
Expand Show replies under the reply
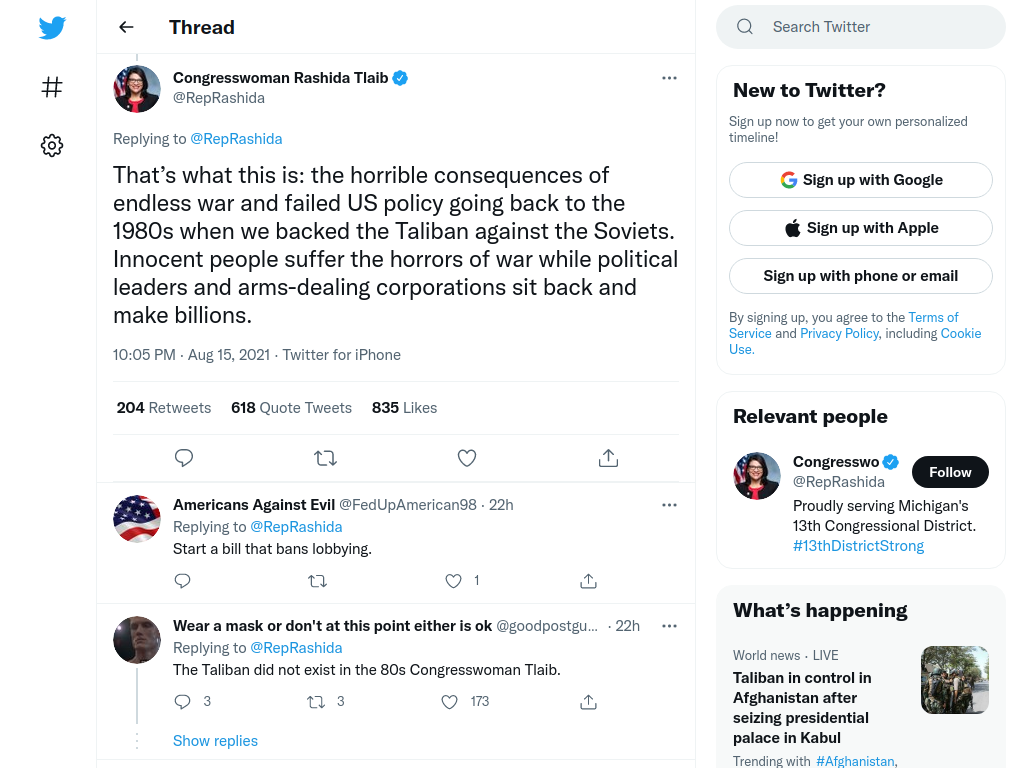point(216,741)
